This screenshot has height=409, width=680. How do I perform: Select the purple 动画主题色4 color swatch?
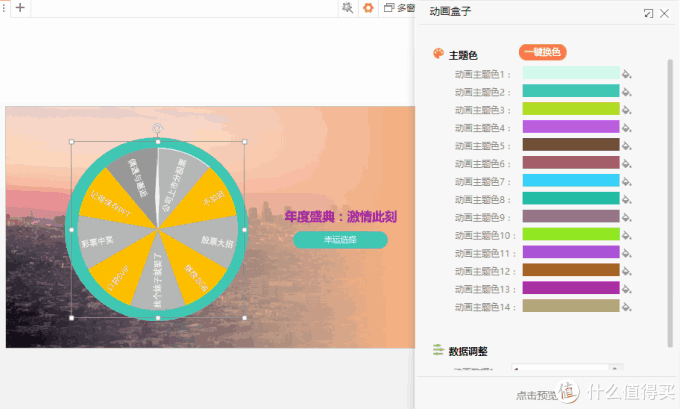tap(571, 127)
